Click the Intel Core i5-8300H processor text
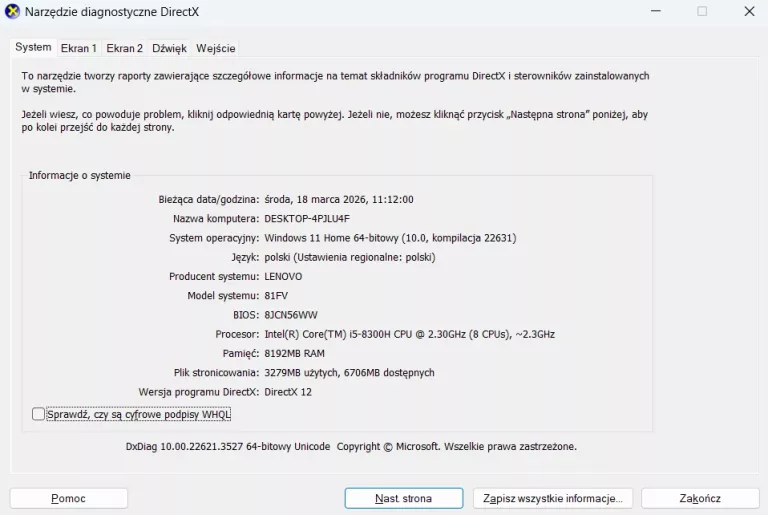Viewport: 768px width, 515px height. click(409, 334)
